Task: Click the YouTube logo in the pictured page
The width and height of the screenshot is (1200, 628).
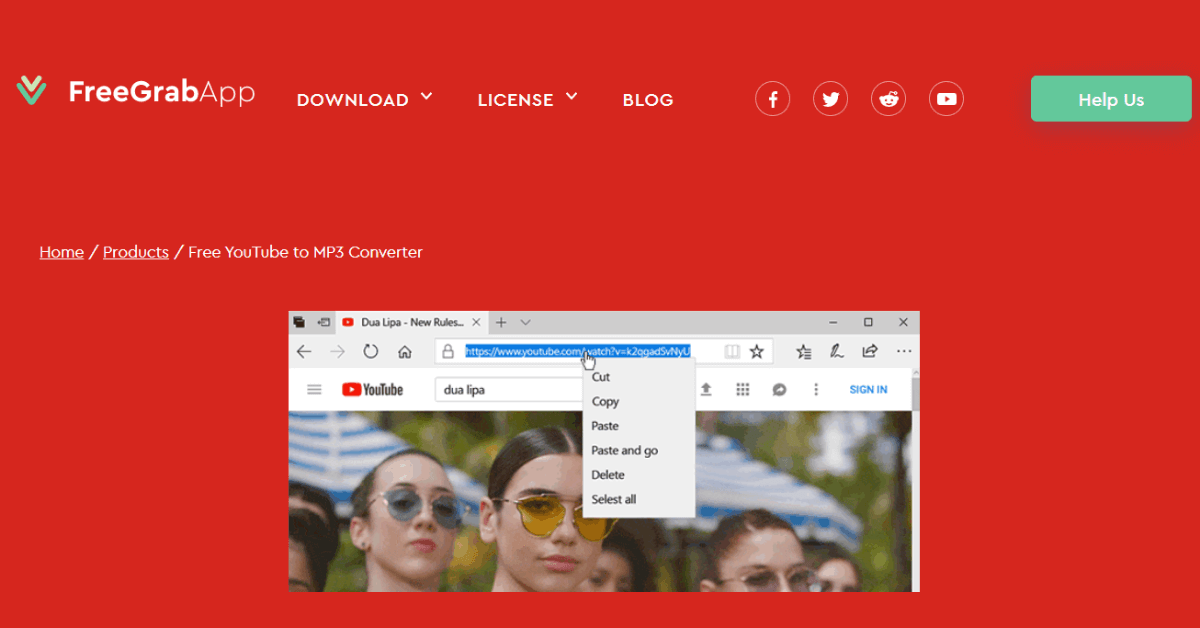Action: (372, 389)
